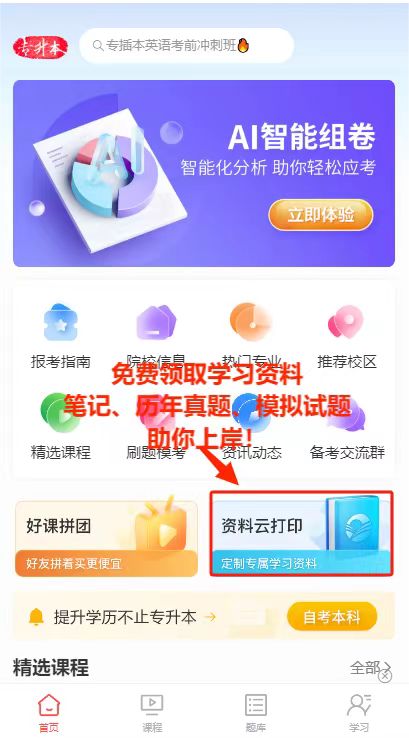This screenshot has width=409, height=738.
Task: Open the 好课拼团 card
Action: click(x=106, y=538)
